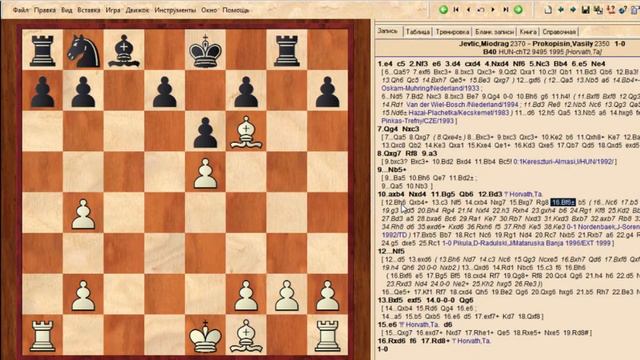This screenshot has height=360, width=640.
Task: Switch to the Тренировка tab
Action: click(x=452, y=31)
